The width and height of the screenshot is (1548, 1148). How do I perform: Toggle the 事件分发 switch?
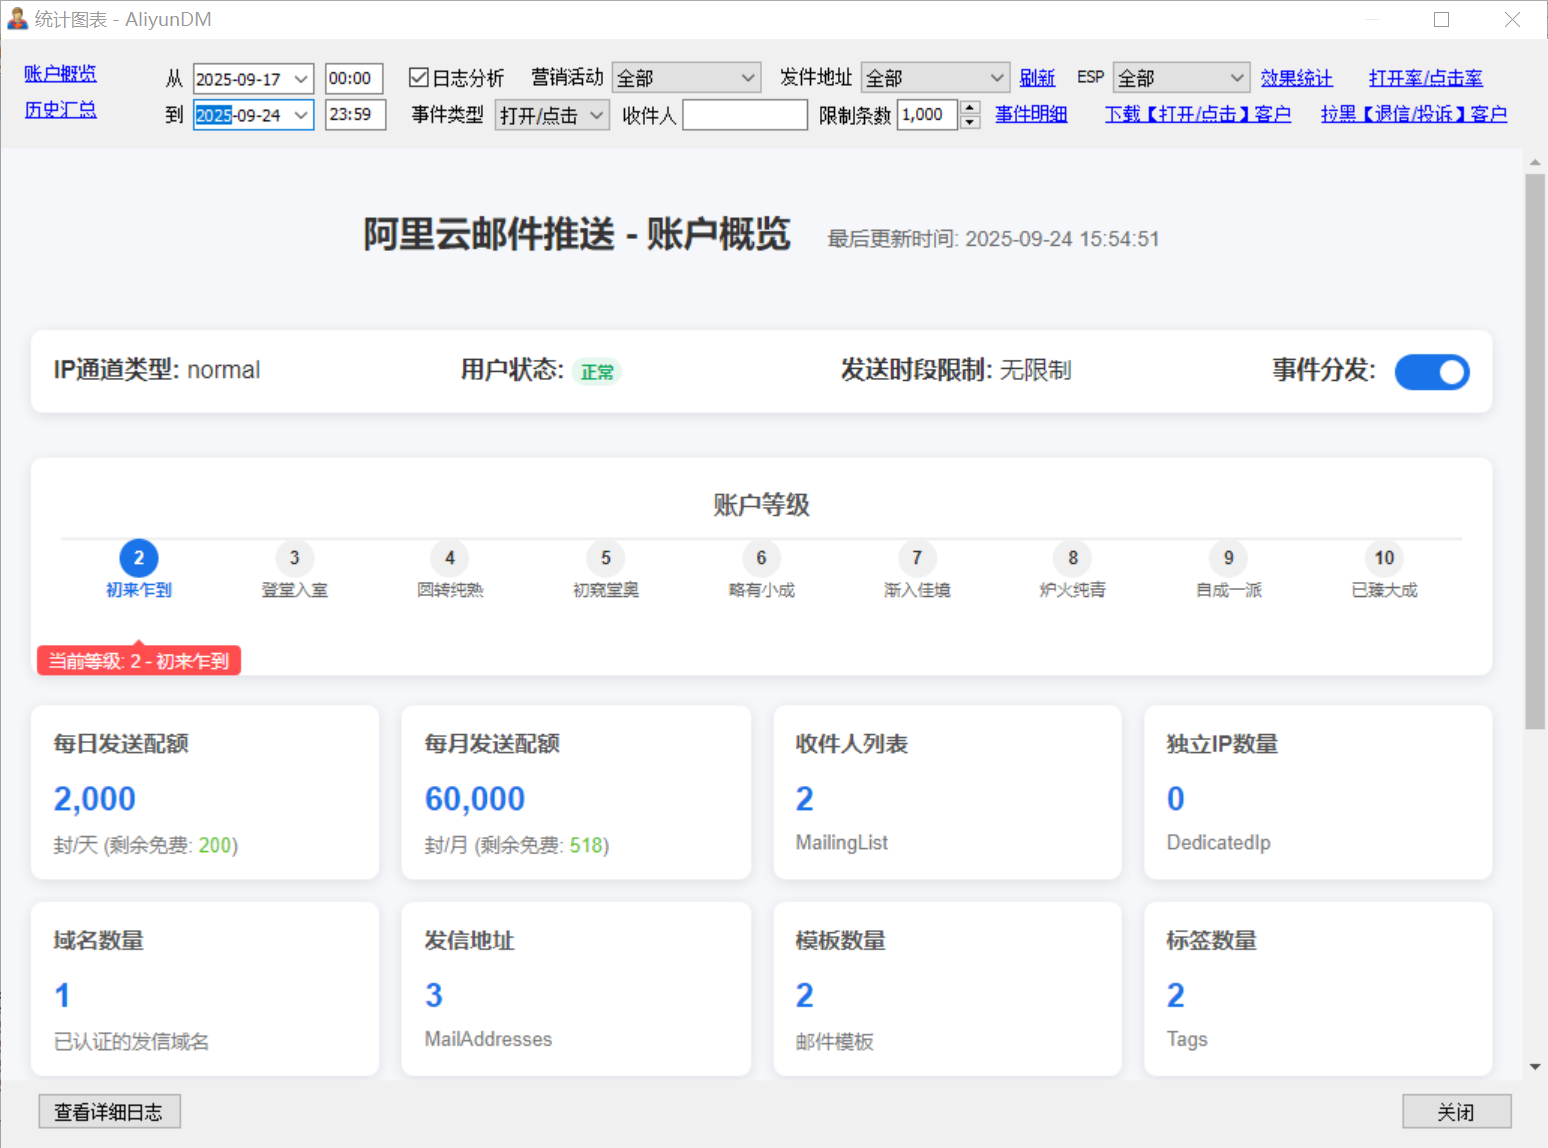coord(1431,372)
